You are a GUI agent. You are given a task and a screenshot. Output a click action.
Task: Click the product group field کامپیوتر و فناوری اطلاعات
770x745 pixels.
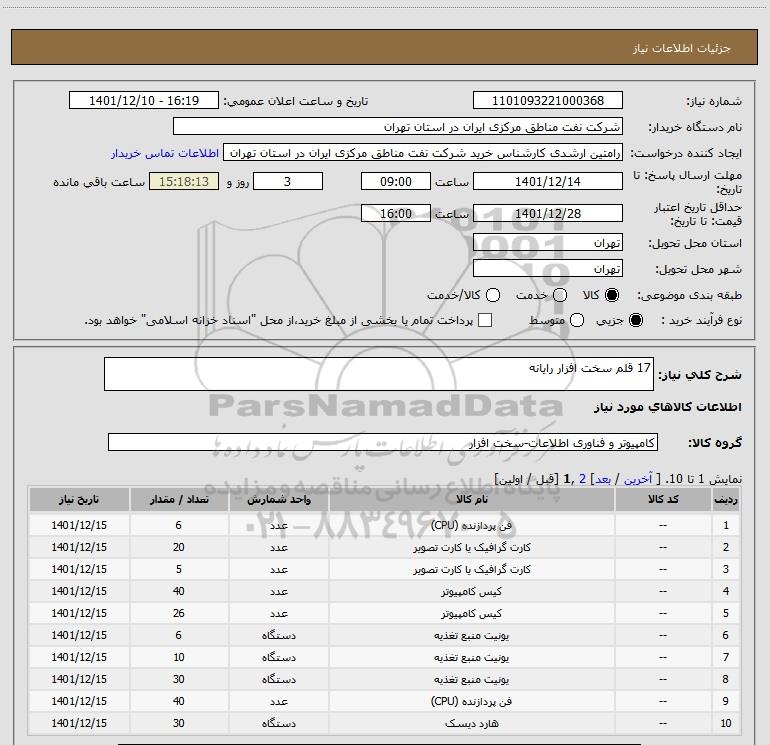[x=383, y=442]
